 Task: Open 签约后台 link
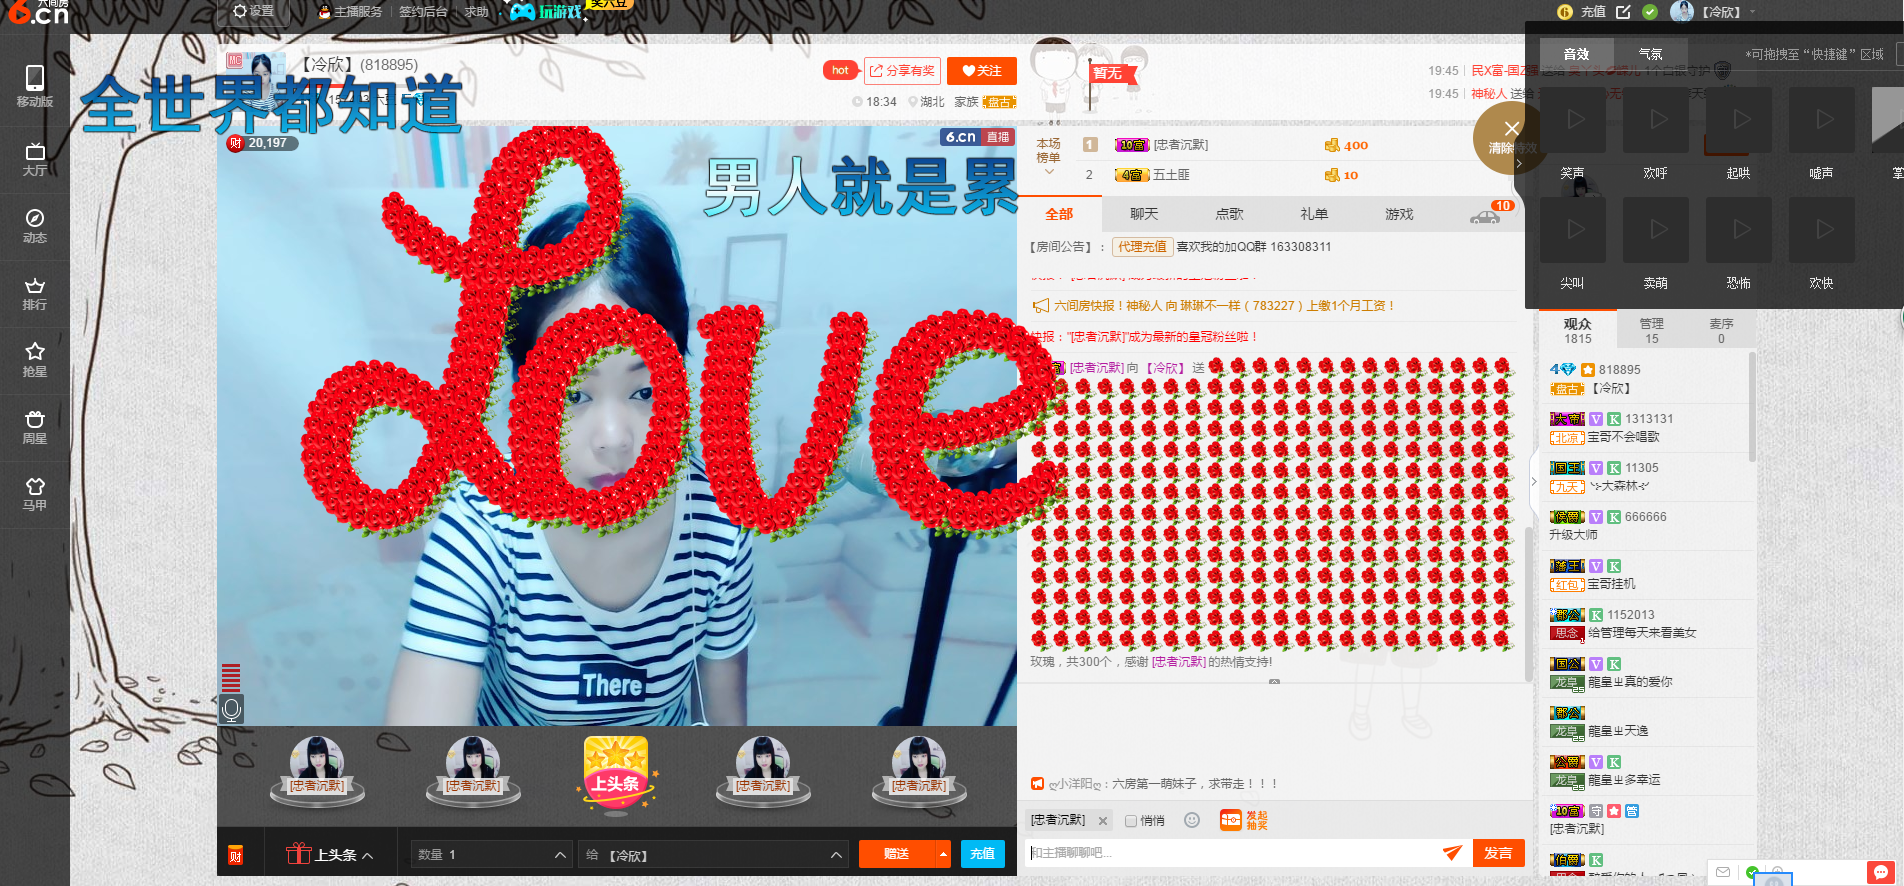(x=423, y=12)
